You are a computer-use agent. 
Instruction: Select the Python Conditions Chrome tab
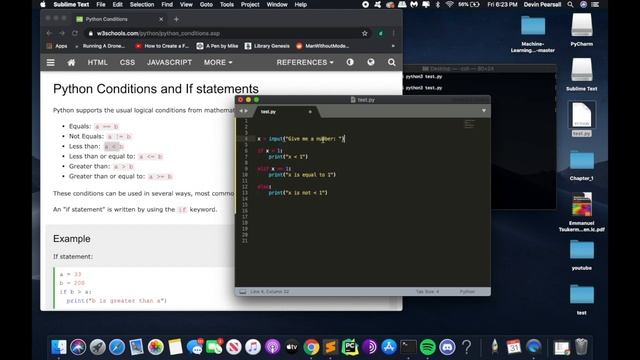click(x=119, y=19)
